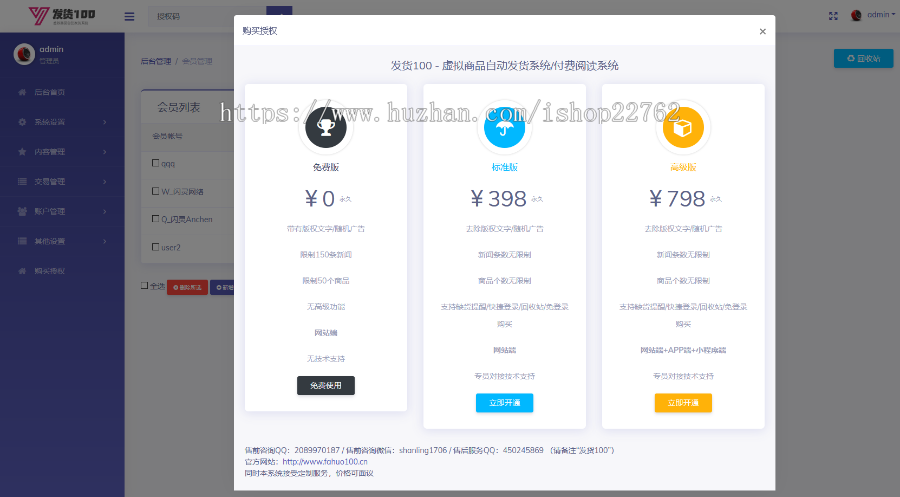Click the home icon beside 后台首页
900x497 pixels.
[22, 92]
